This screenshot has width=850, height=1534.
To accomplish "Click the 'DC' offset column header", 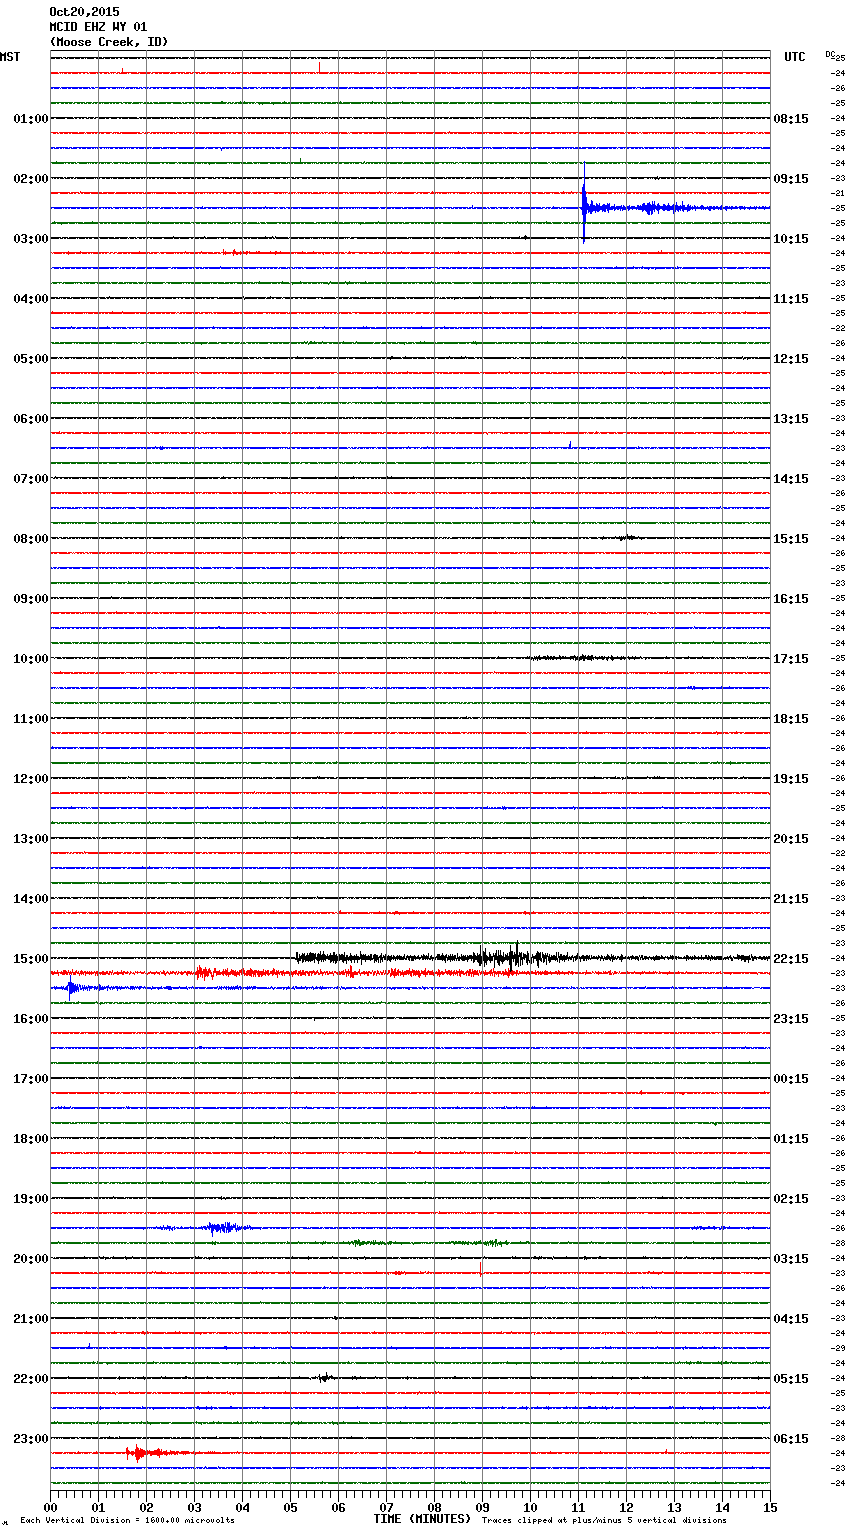I will click(831, 54).
